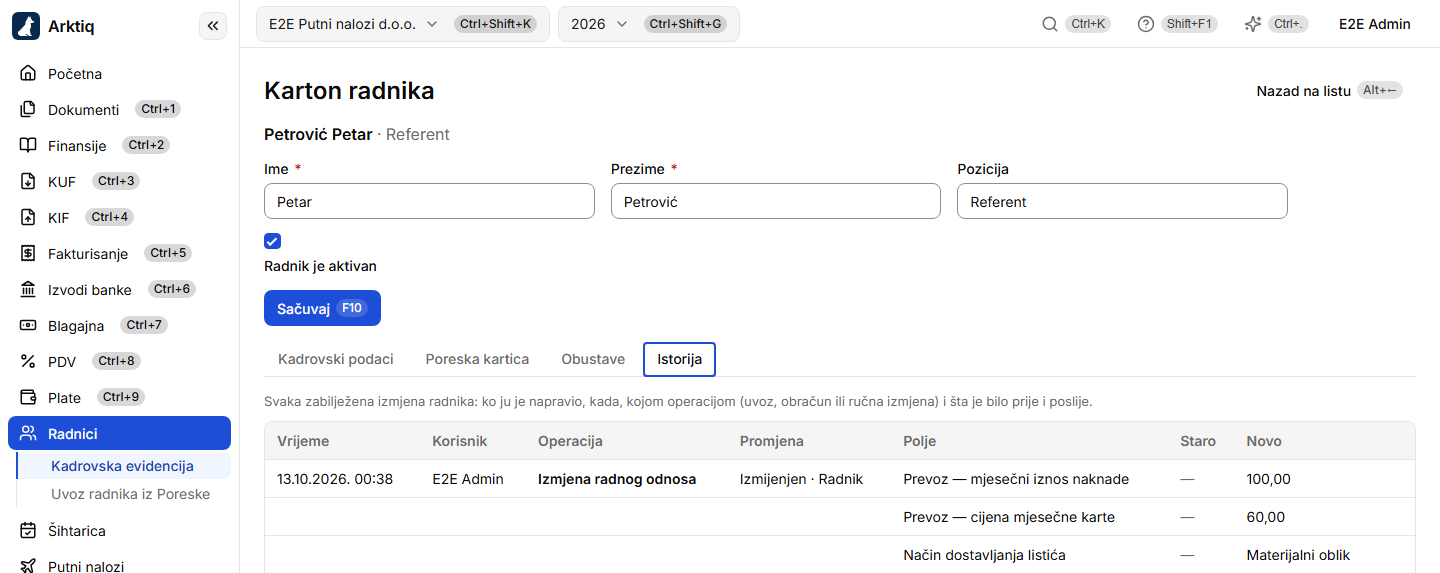The image size is (1440, 573).
Task: Click into the Prezime input field
Action: point(776,201)
